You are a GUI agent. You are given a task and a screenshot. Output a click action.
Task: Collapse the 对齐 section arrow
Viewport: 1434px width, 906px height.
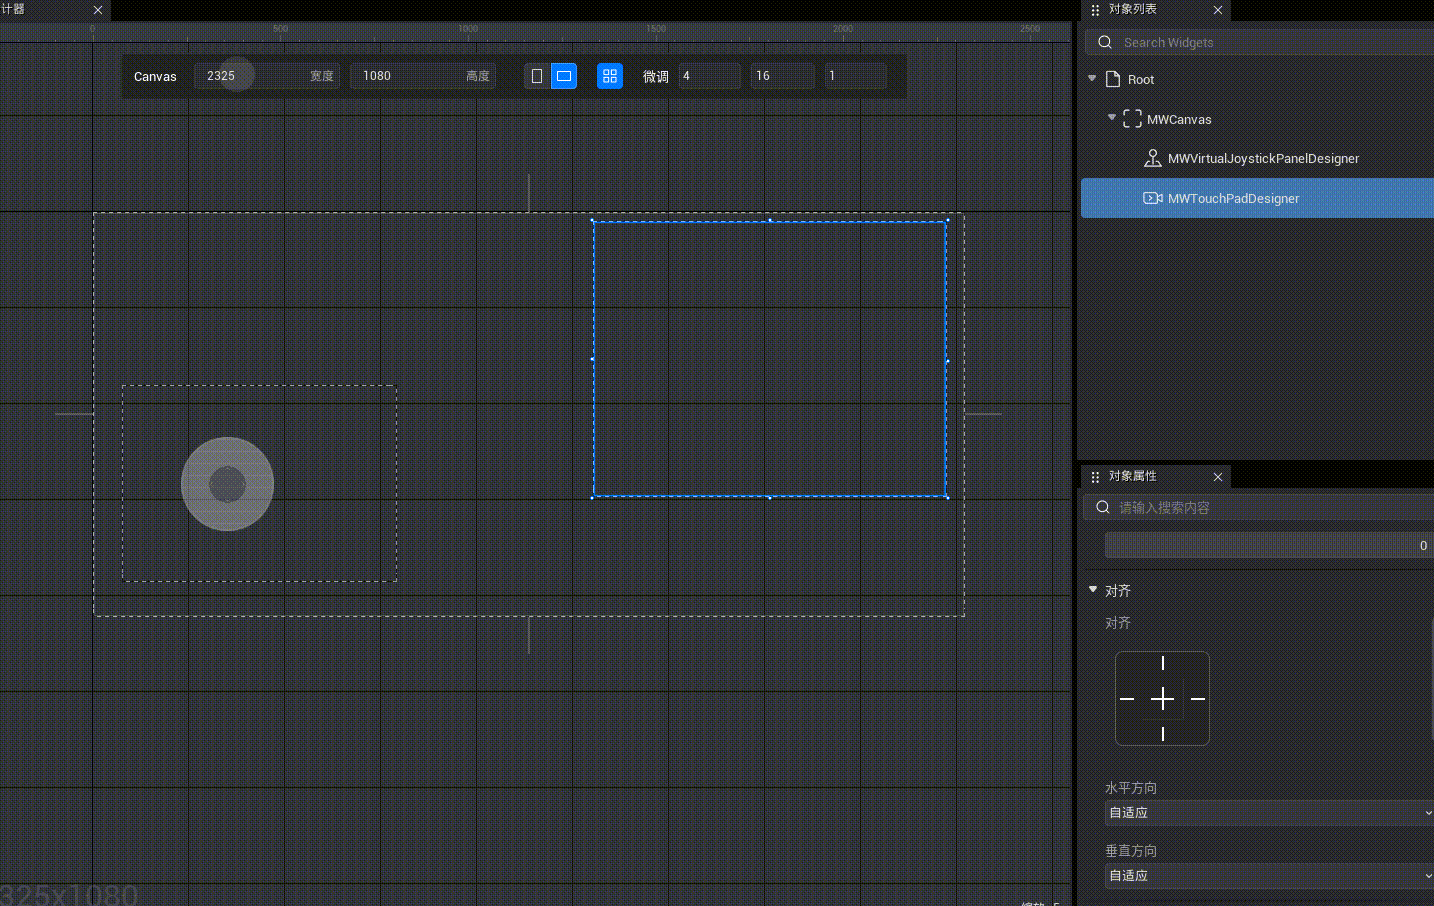pos(1093,590)
